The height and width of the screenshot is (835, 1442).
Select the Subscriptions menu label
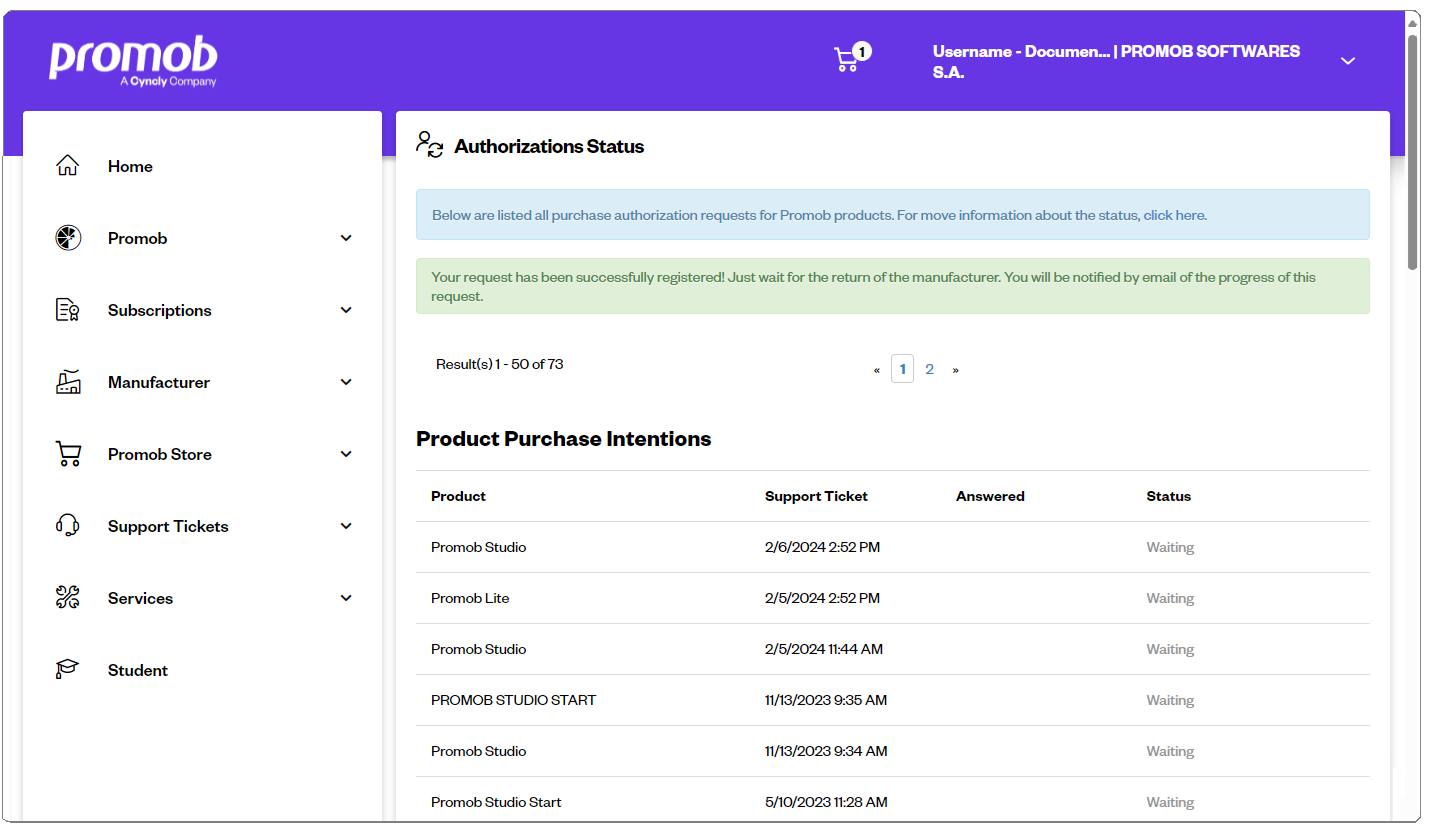point(160,310)
